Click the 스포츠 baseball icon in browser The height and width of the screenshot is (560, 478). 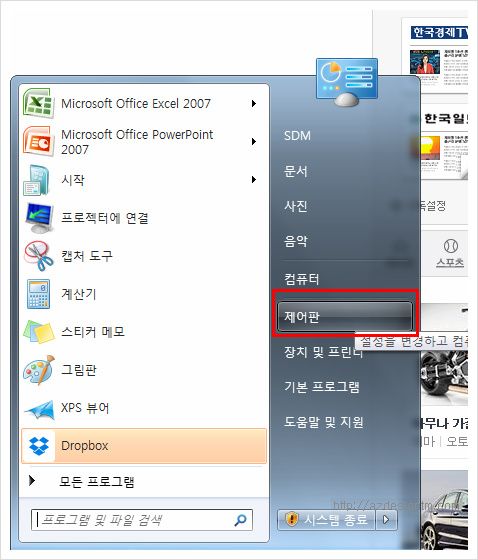(450, 246)
